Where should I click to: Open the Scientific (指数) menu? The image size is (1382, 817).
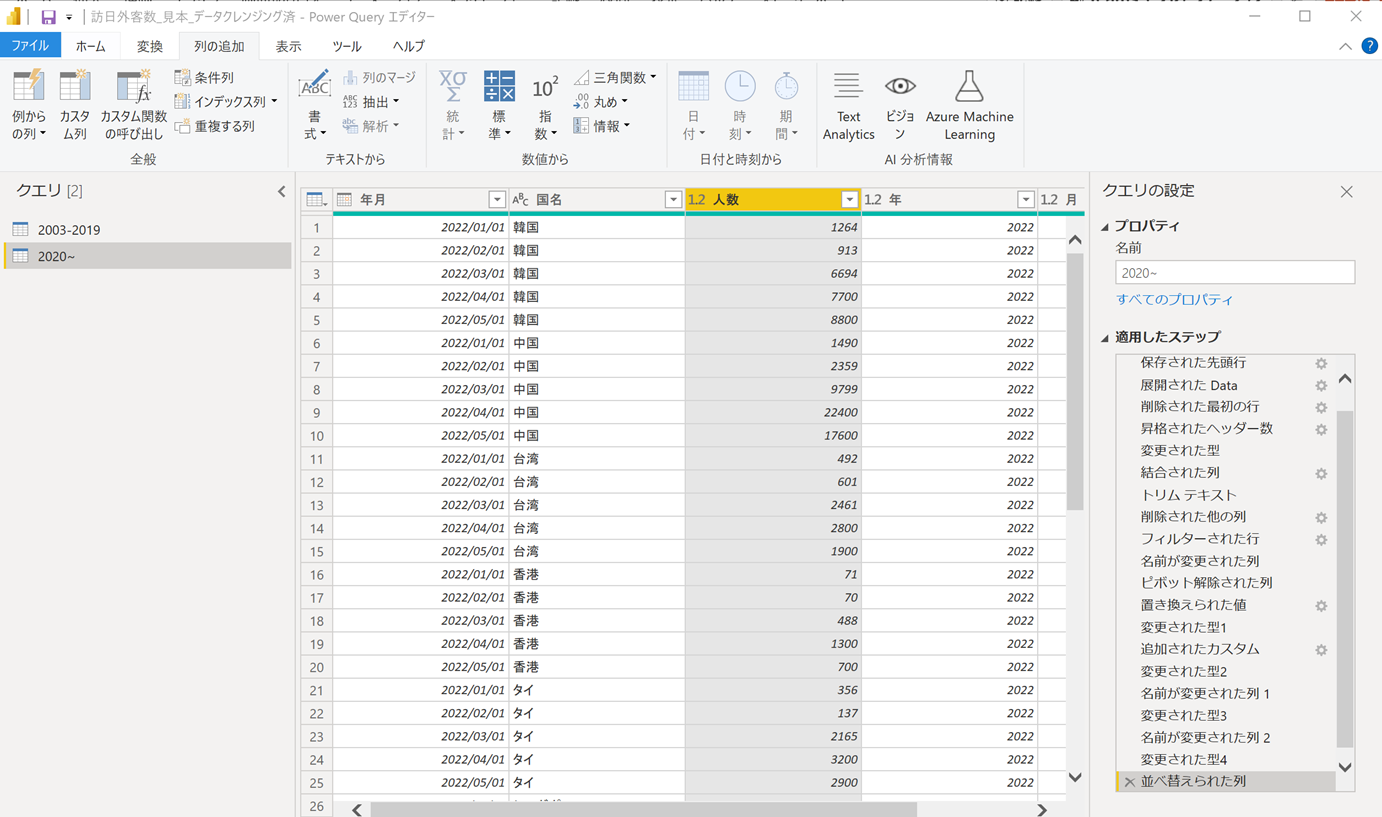pos(545,105)
